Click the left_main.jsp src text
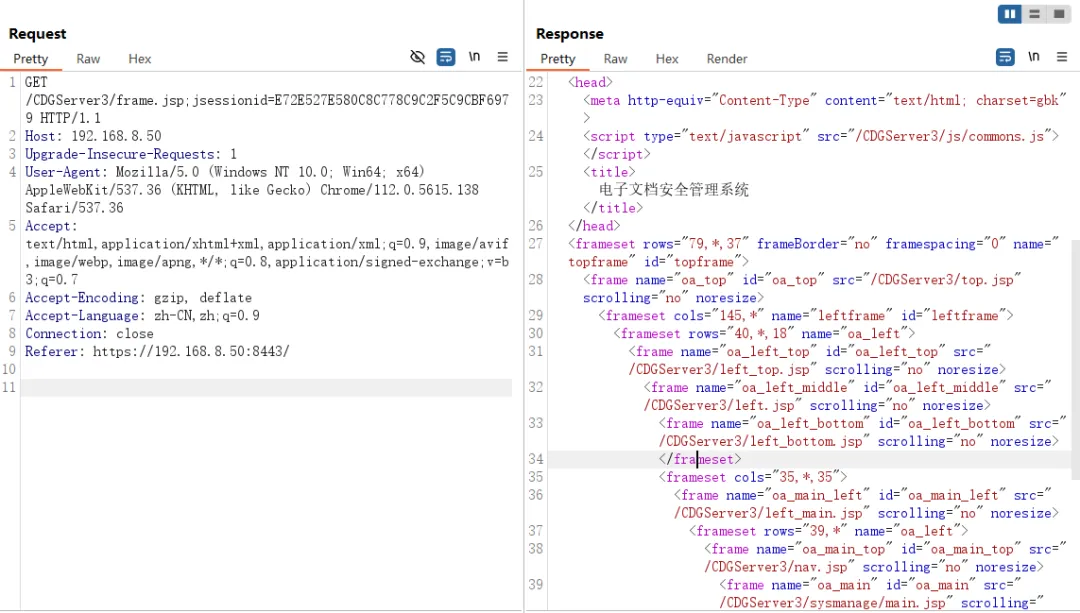This screenshot has height=613, width=1080. [x=771, y=512]
